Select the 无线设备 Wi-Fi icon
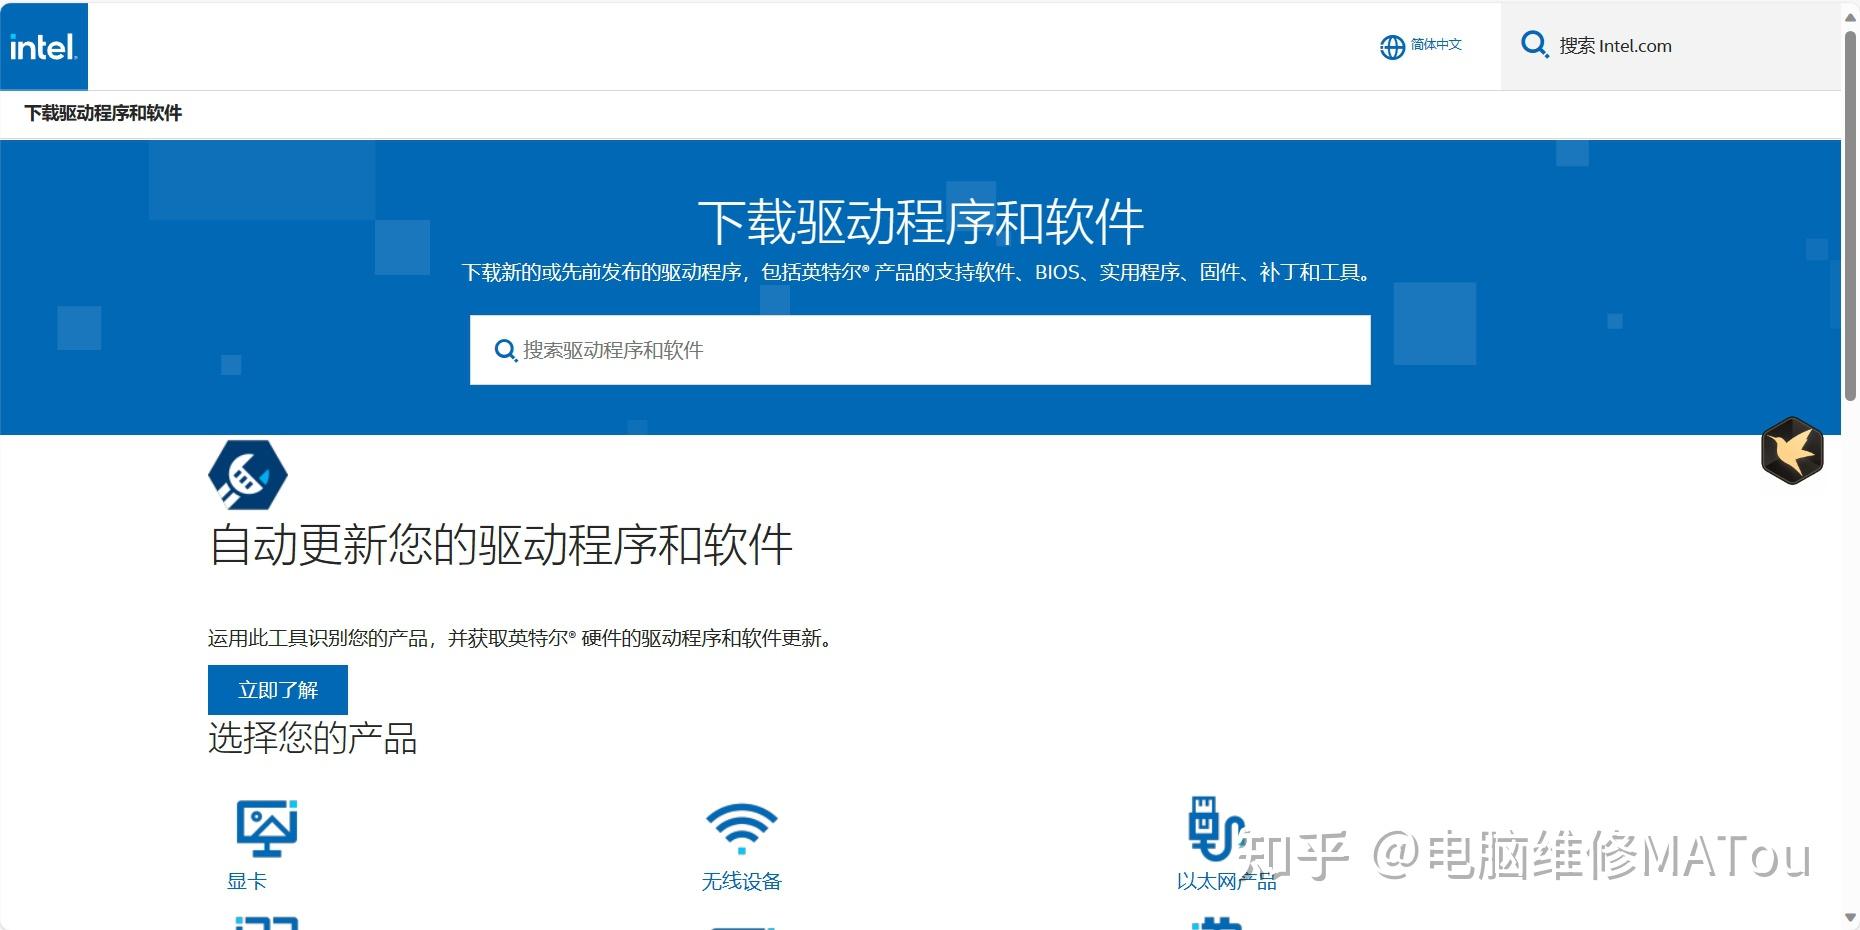1860x930 pixels. 741,829
